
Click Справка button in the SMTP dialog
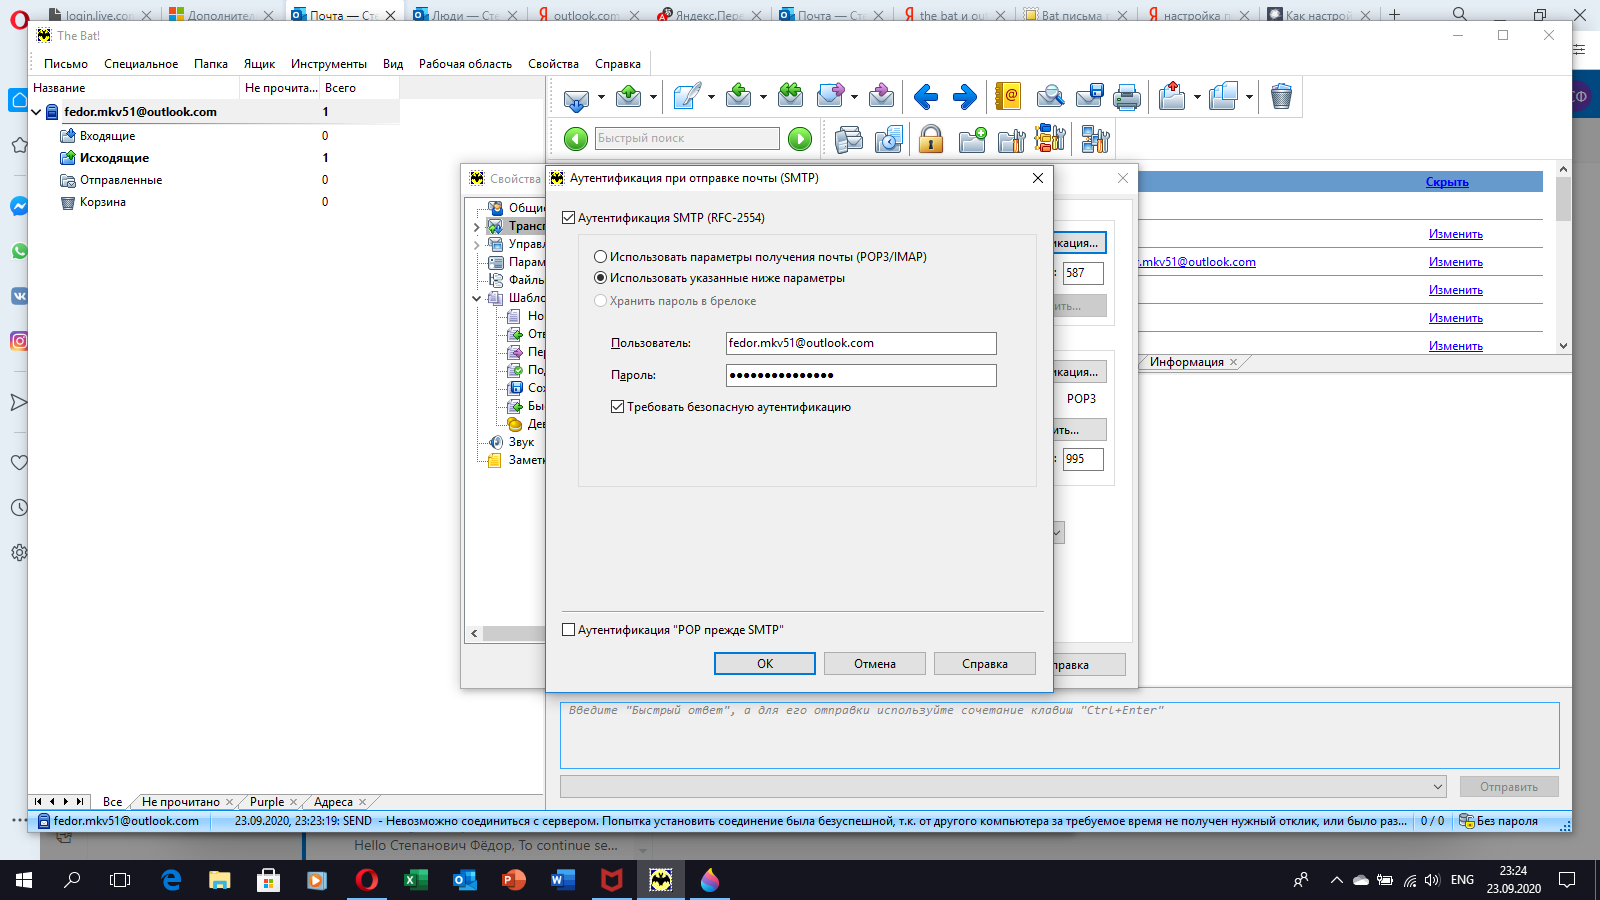(985, 664)
